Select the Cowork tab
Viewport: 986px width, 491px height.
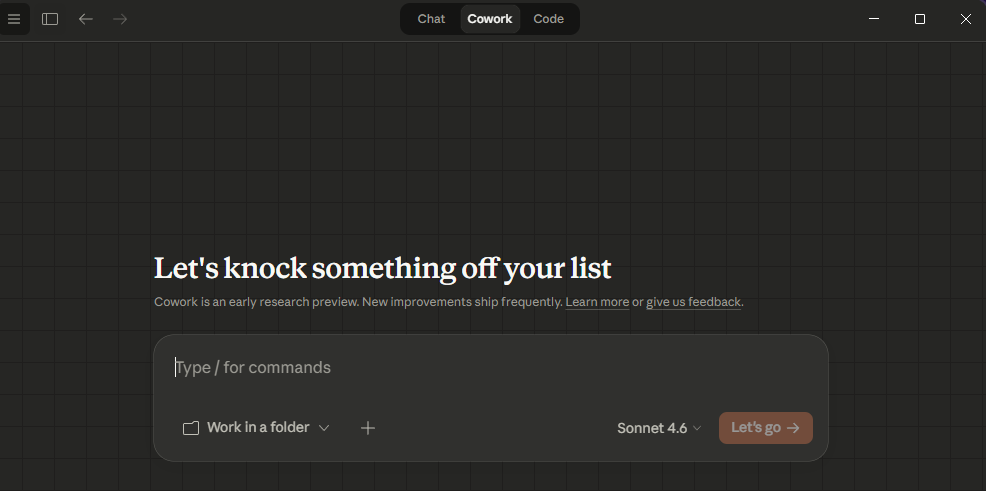point(490,19)
